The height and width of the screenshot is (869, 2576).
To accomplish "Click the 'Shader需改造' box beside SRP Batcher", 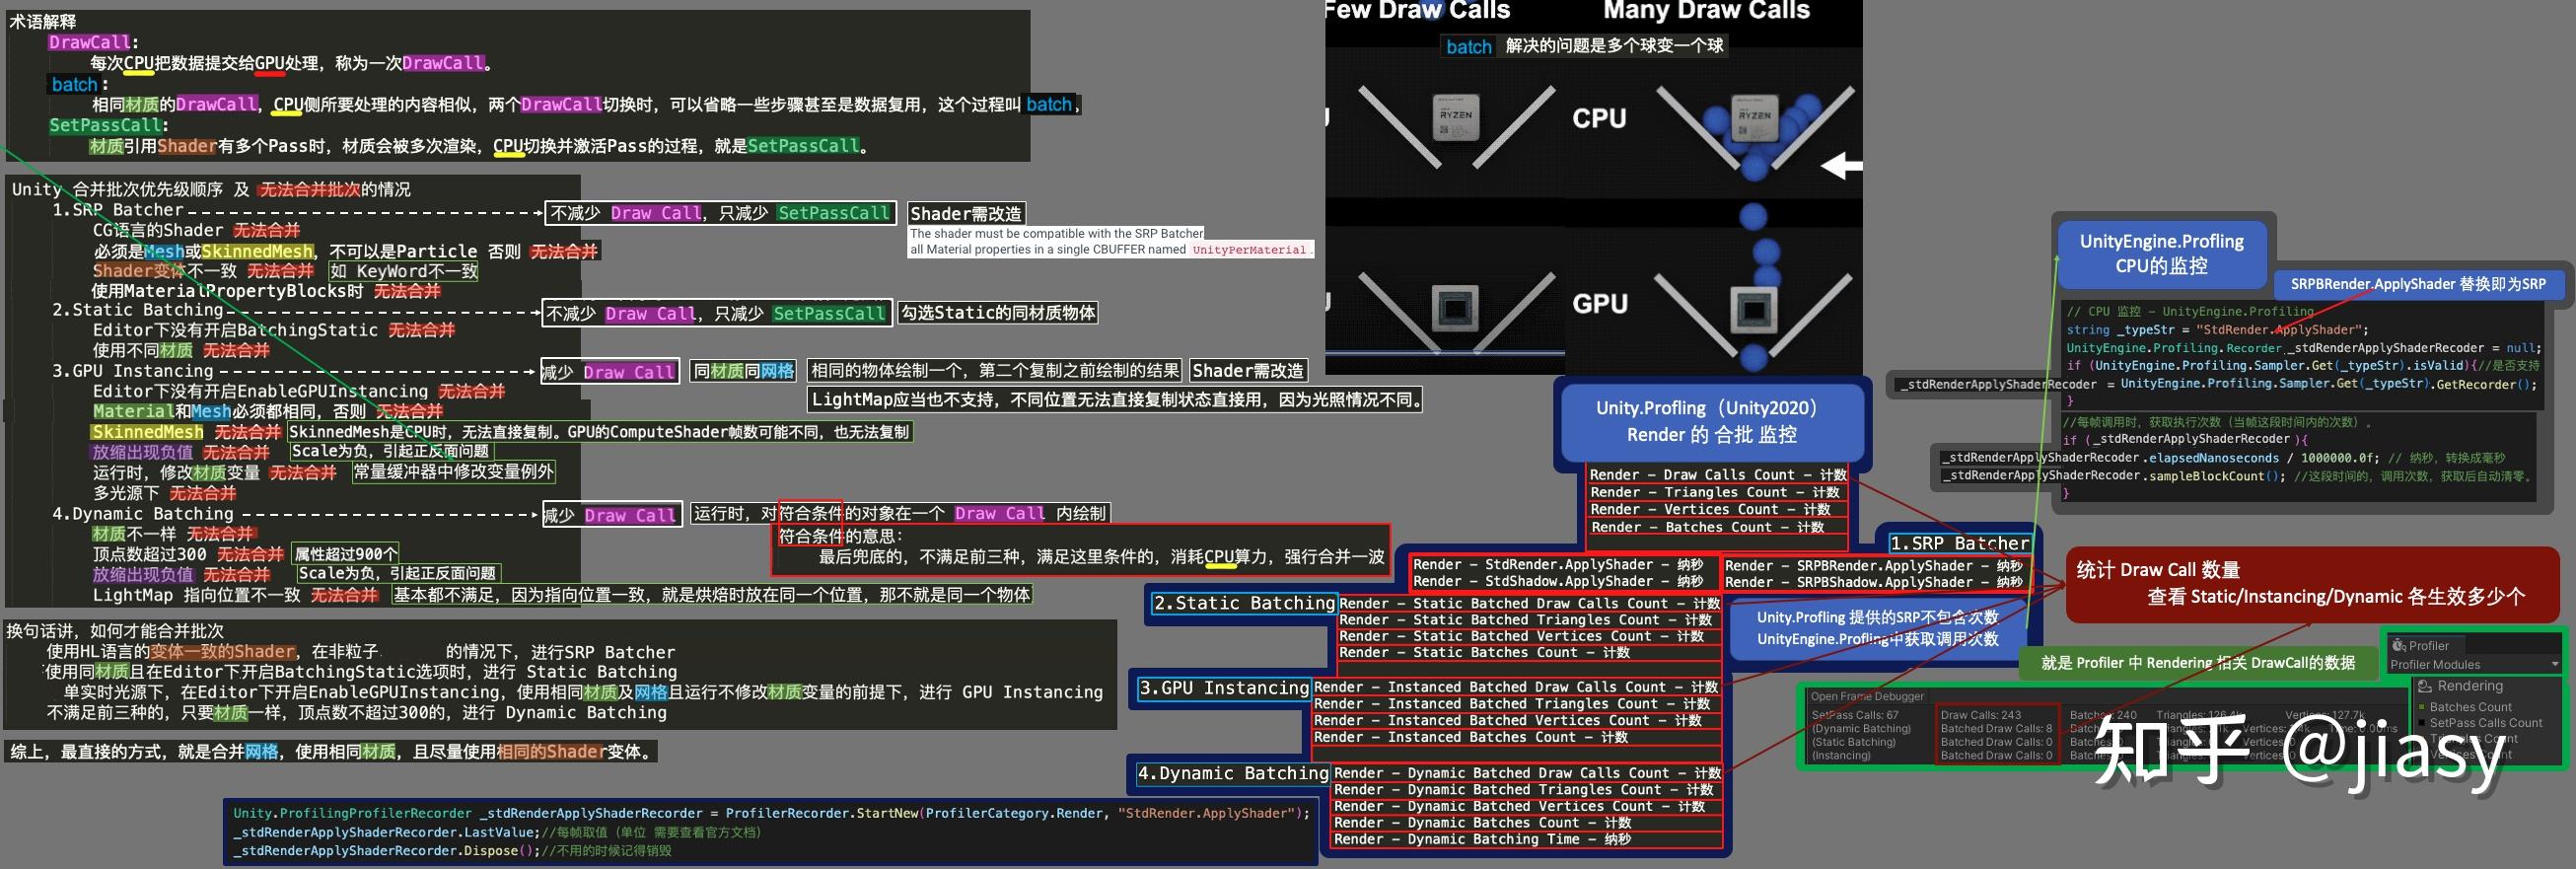I will click(x=966, y=213).
